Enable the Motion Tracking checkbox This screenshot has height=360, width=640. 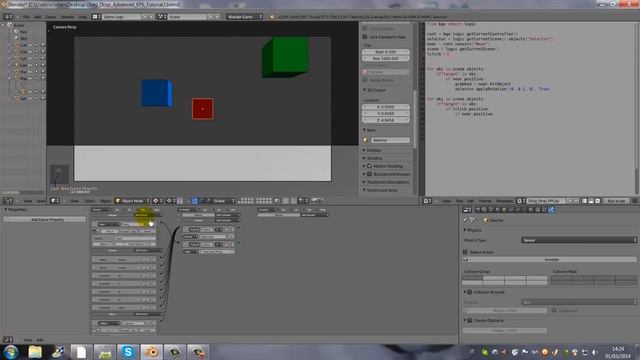369,166
